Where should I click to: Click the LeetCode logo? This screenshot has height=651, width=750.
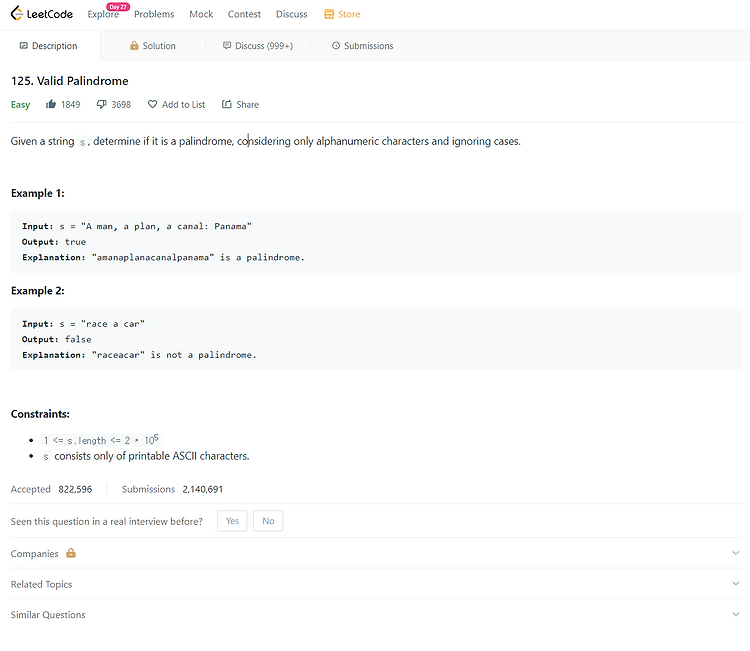click(42, 13)
